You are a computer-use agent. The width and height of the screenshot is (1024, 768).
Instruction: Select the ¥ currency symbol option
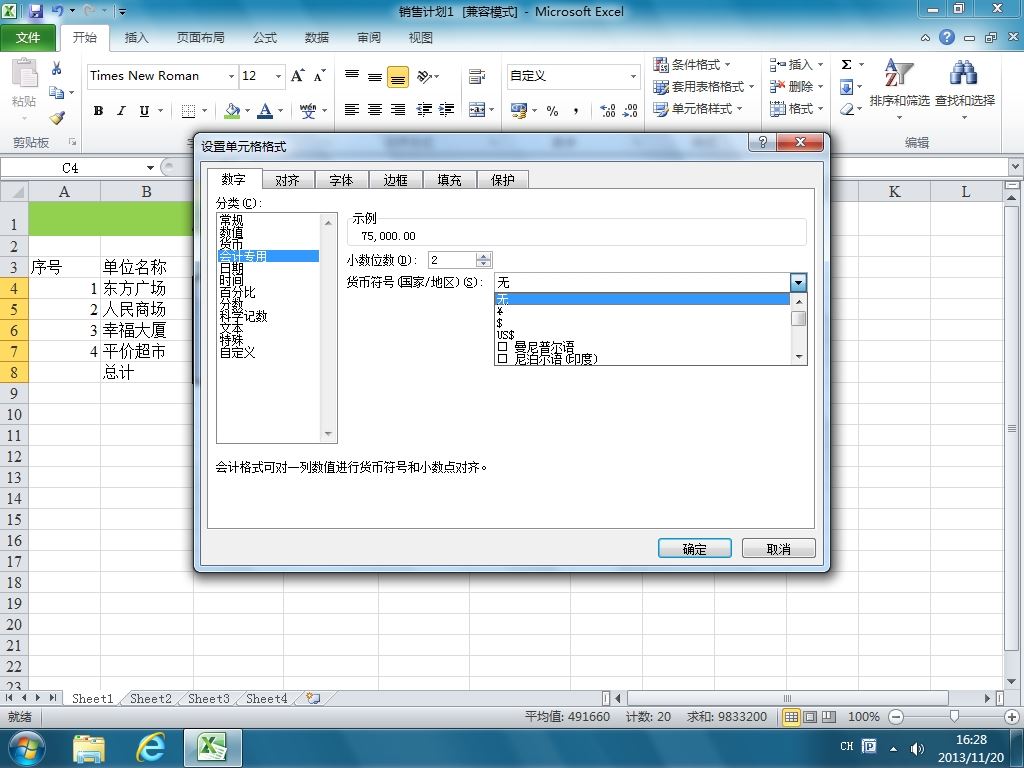(x=643, y=311)
